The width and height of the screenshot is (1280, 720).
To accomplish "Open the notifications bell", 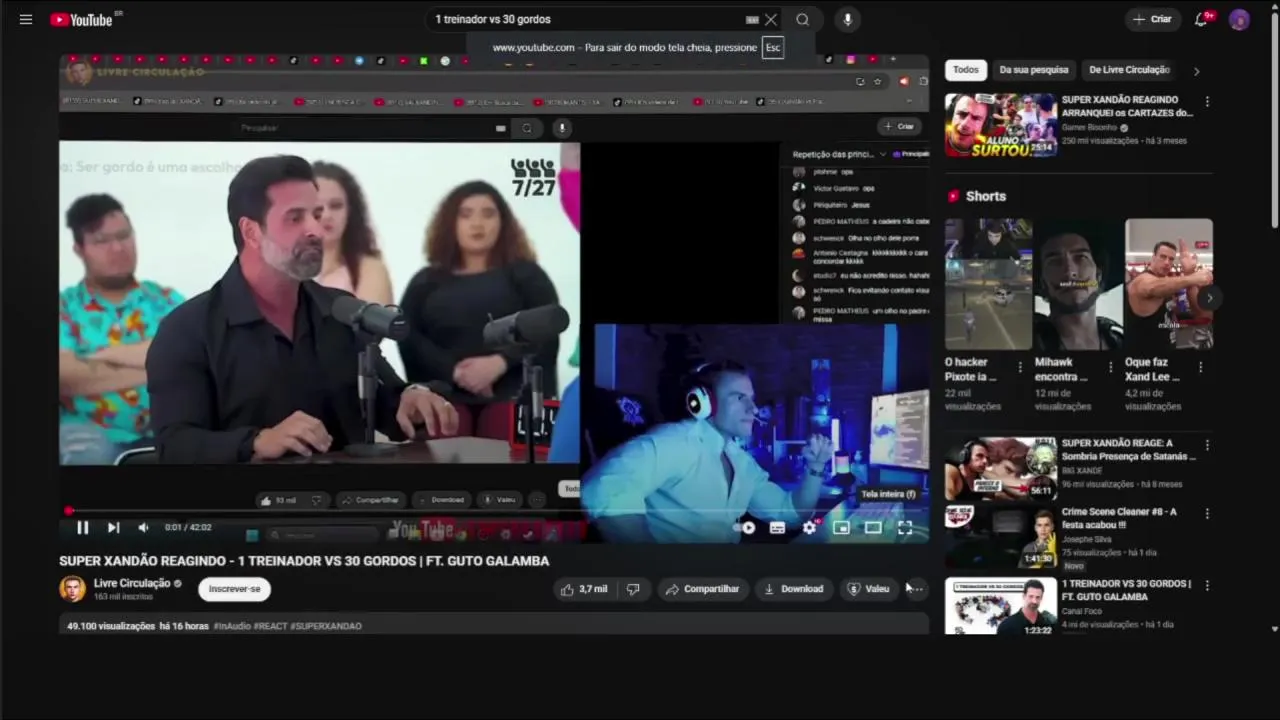I will 1201,19.
